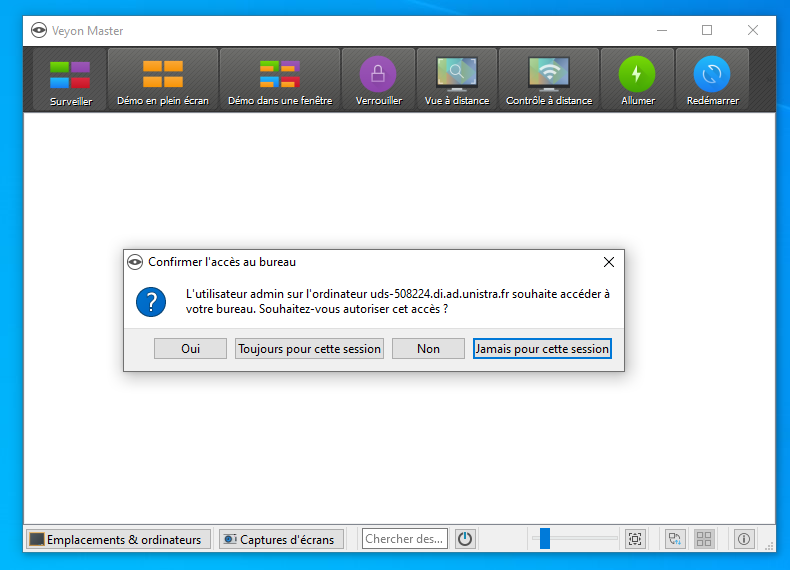Click the Chercher des... search field
The image size is (790, 570).
(x=404, y=539)
